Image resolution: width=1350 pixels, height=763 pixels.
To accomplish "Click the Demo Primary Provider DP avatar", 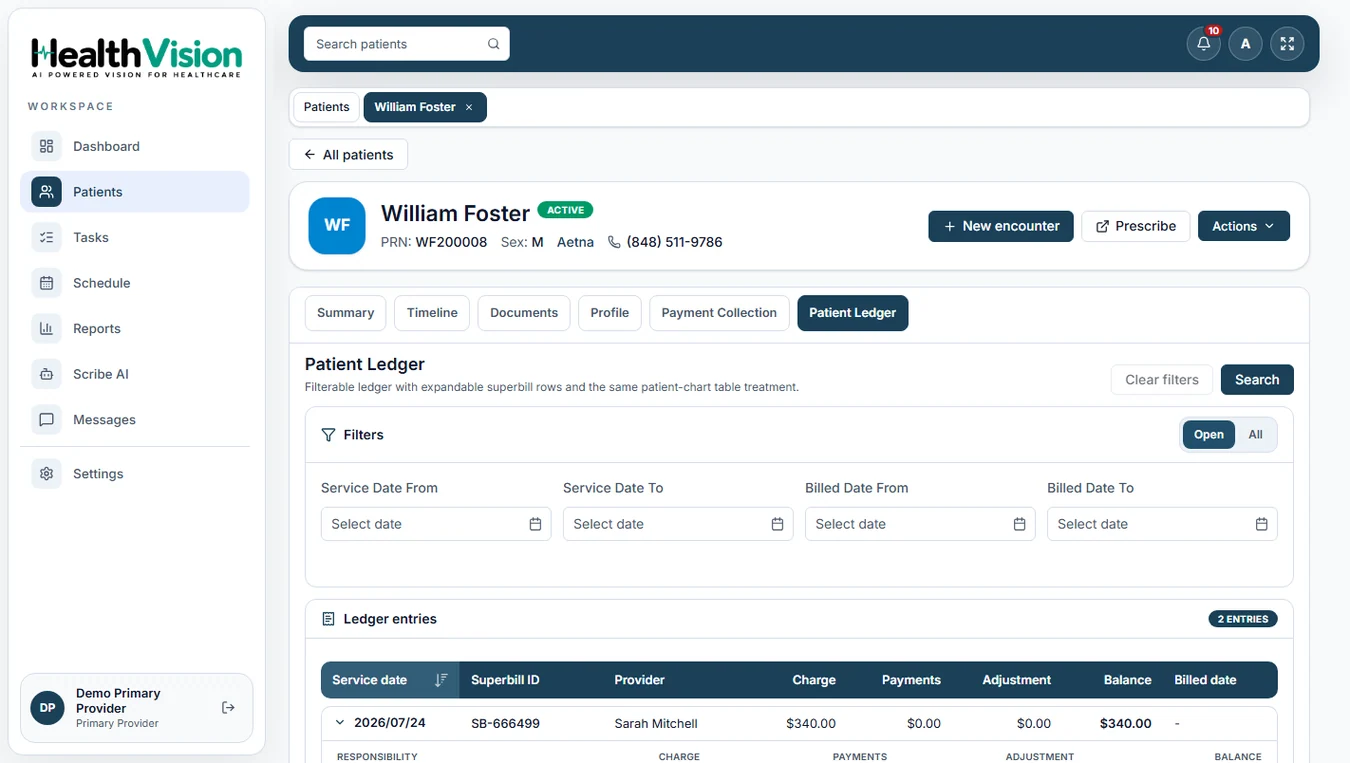I will 47,708.
